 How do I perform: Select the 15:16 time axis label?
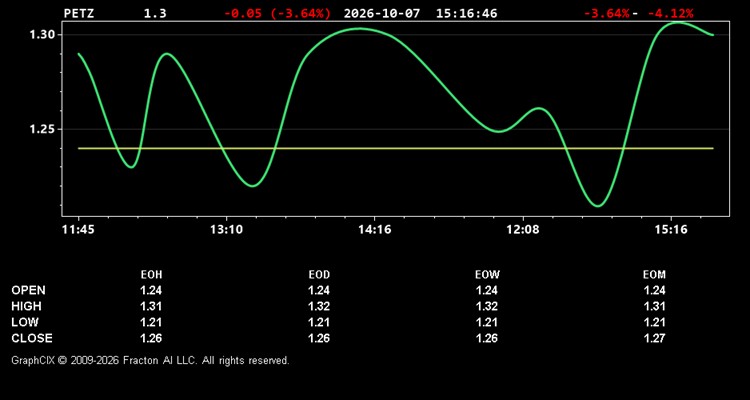(671, 230)
